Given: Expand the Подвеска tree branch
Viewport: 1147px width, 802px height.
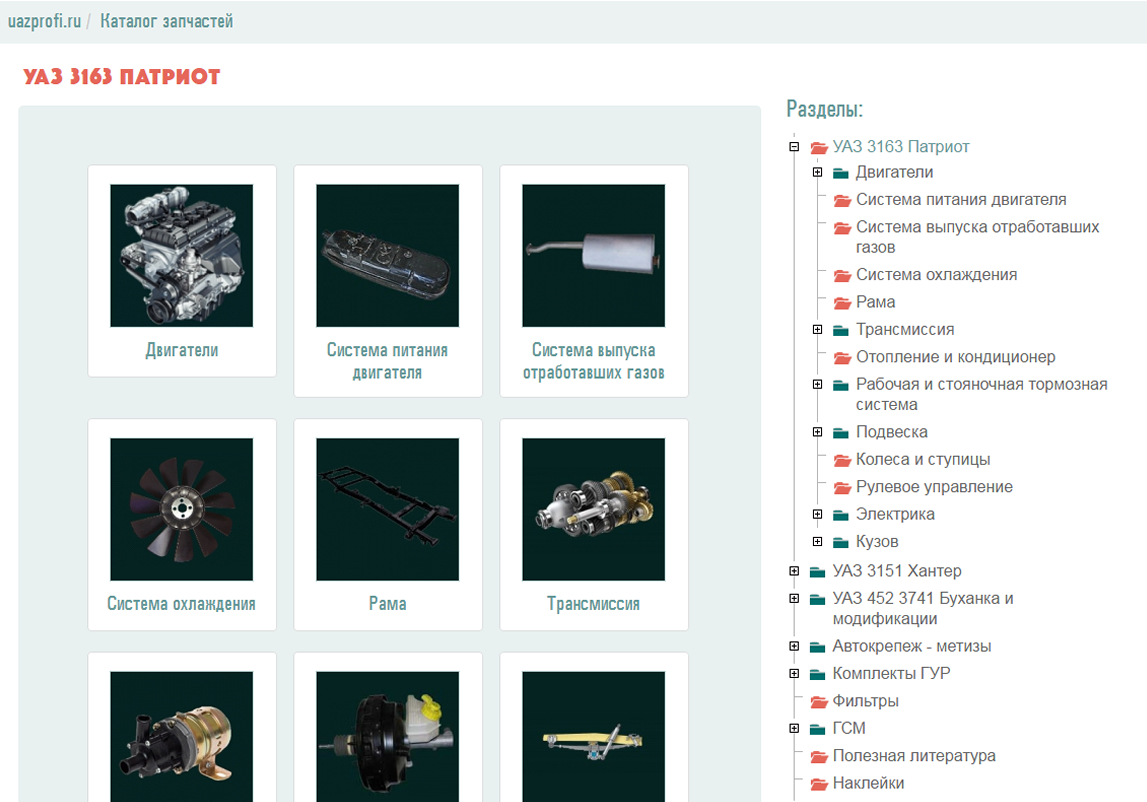Looking at the screenshot, I should coord(818,432).
